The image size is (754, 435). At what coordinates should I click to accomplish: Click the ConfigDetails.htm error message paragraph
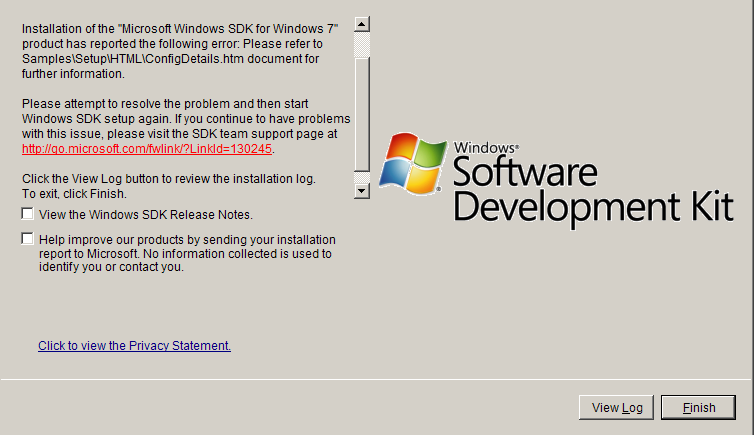(180, 51)
